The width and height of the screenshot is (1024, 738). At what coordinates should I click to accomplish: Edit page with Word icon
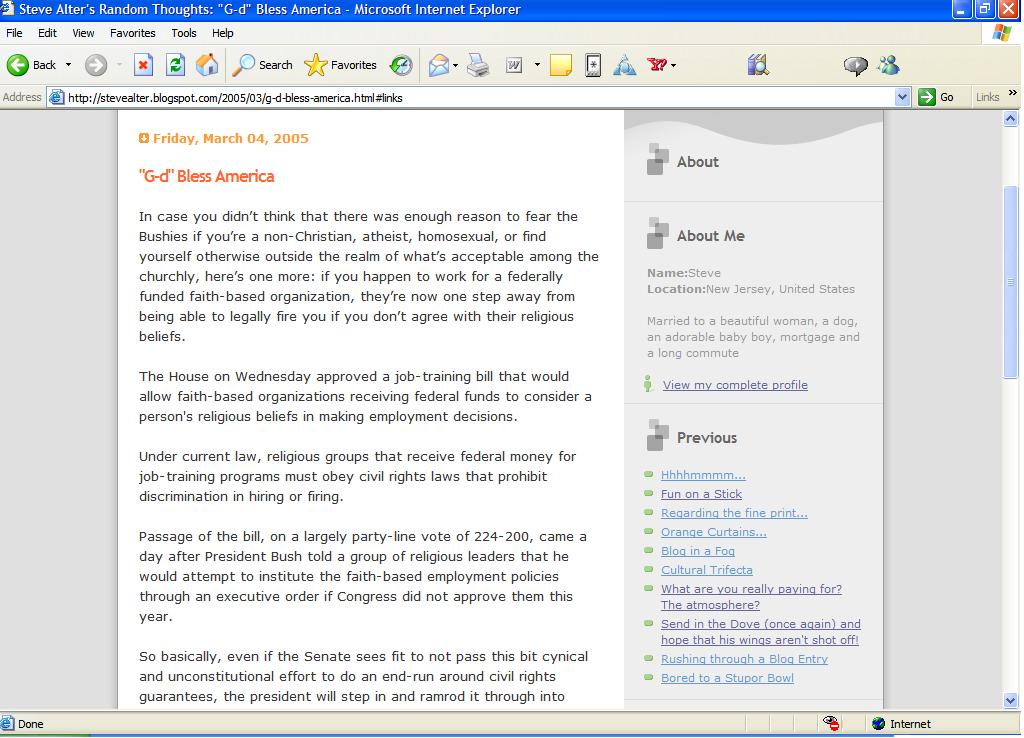pyautogui.click(x=514, y=65)
